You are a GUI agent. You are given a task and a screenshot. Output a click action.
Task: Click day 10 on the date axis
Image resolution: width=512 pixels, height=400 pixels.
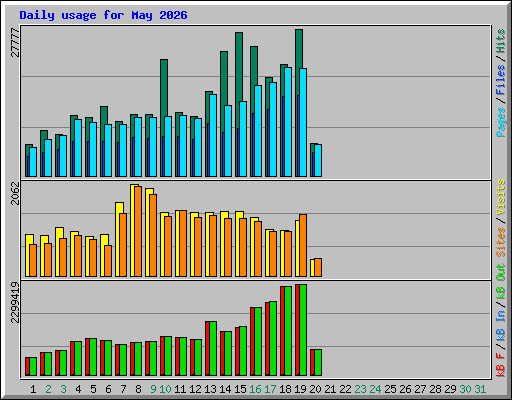(165, 389)
